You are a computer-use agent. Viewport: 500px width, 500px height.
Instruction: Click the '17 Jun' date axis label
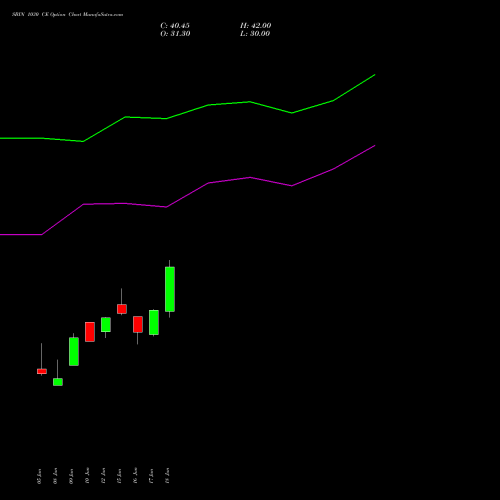coord(151,476)
